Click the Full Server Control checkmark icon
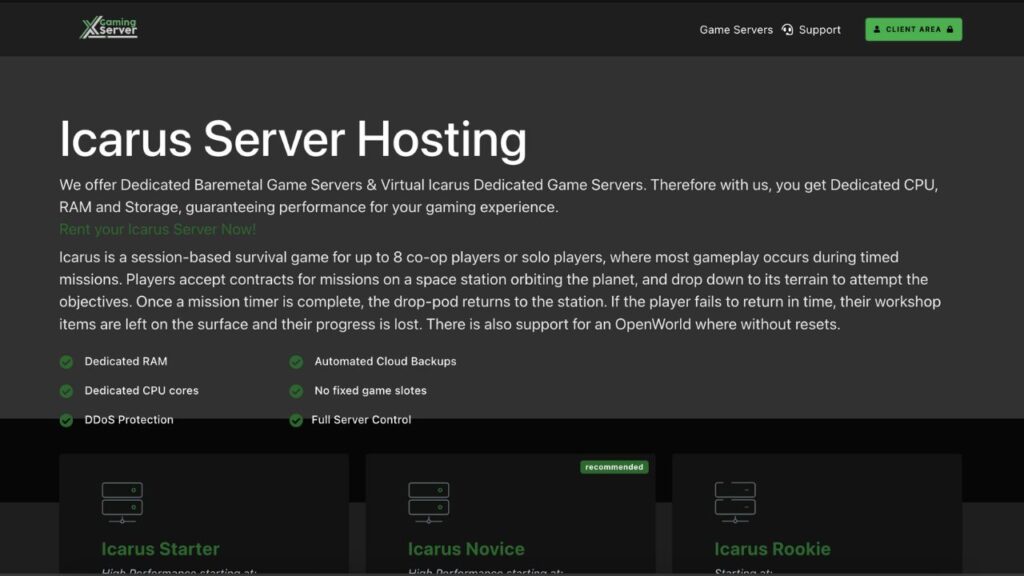1024x576 pixels. (x=296, y=420)
